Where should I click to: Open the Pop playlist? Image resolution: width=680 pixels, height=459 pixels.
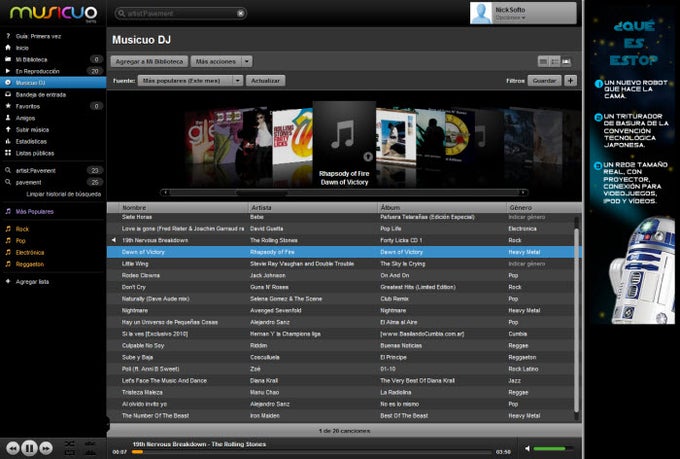20,241
